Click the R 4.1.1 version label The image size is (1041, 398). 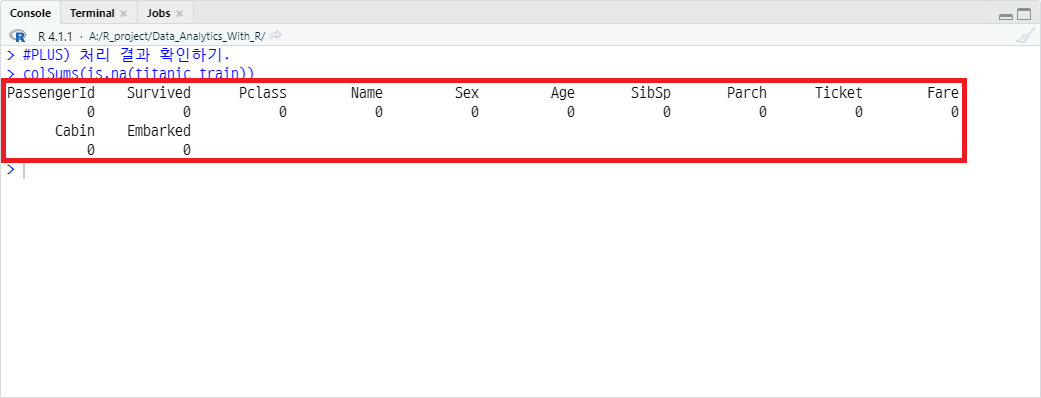tap(55, 36)
